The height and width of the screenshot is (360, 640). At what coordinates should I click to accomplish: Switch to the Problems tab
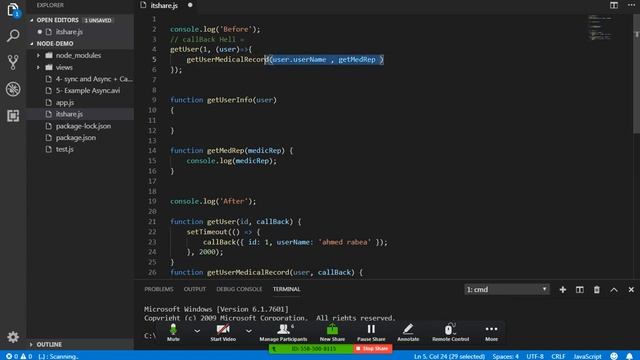click(x=159, y=289)
